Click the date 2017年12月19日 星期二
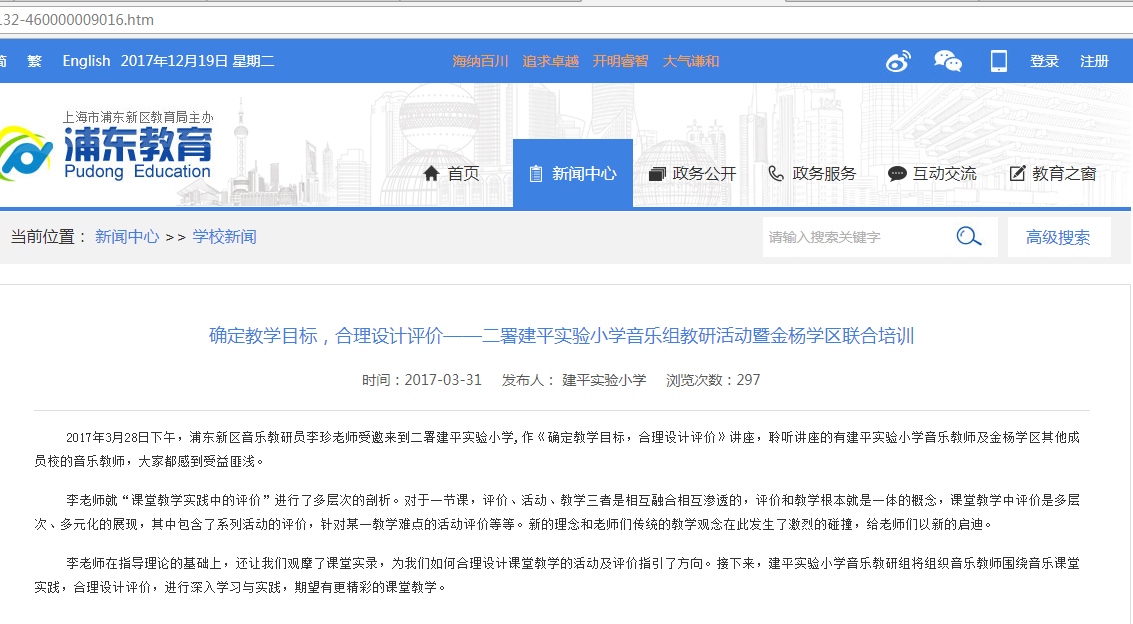Screen dimensions: 1133x624 point(197,61)
